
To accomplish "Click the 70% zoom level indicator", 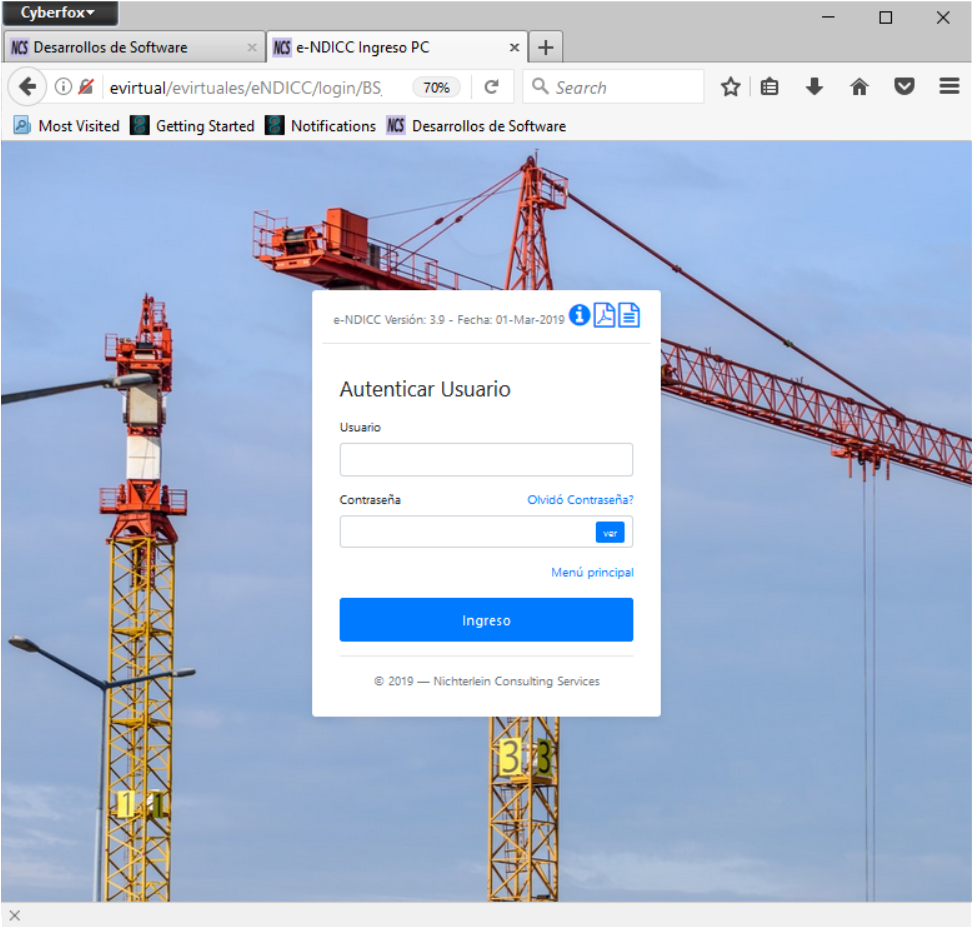I will [x=436, y=87].
